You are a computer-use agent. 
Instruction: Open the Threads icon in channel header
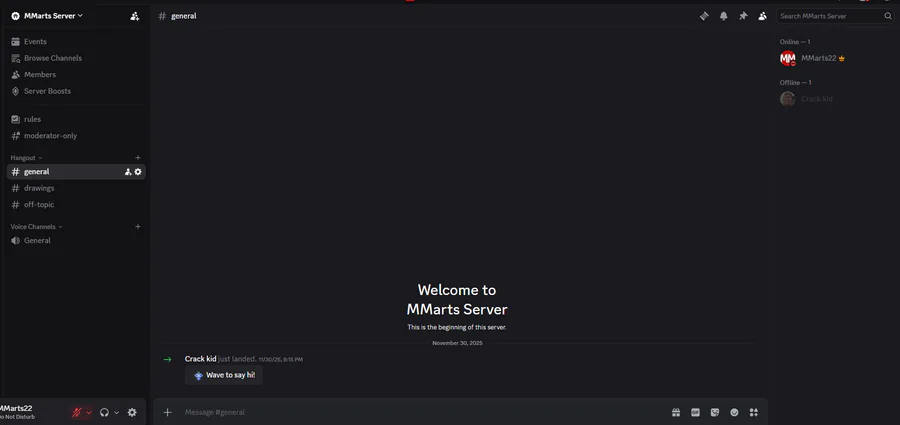click(x=704, y=16)
